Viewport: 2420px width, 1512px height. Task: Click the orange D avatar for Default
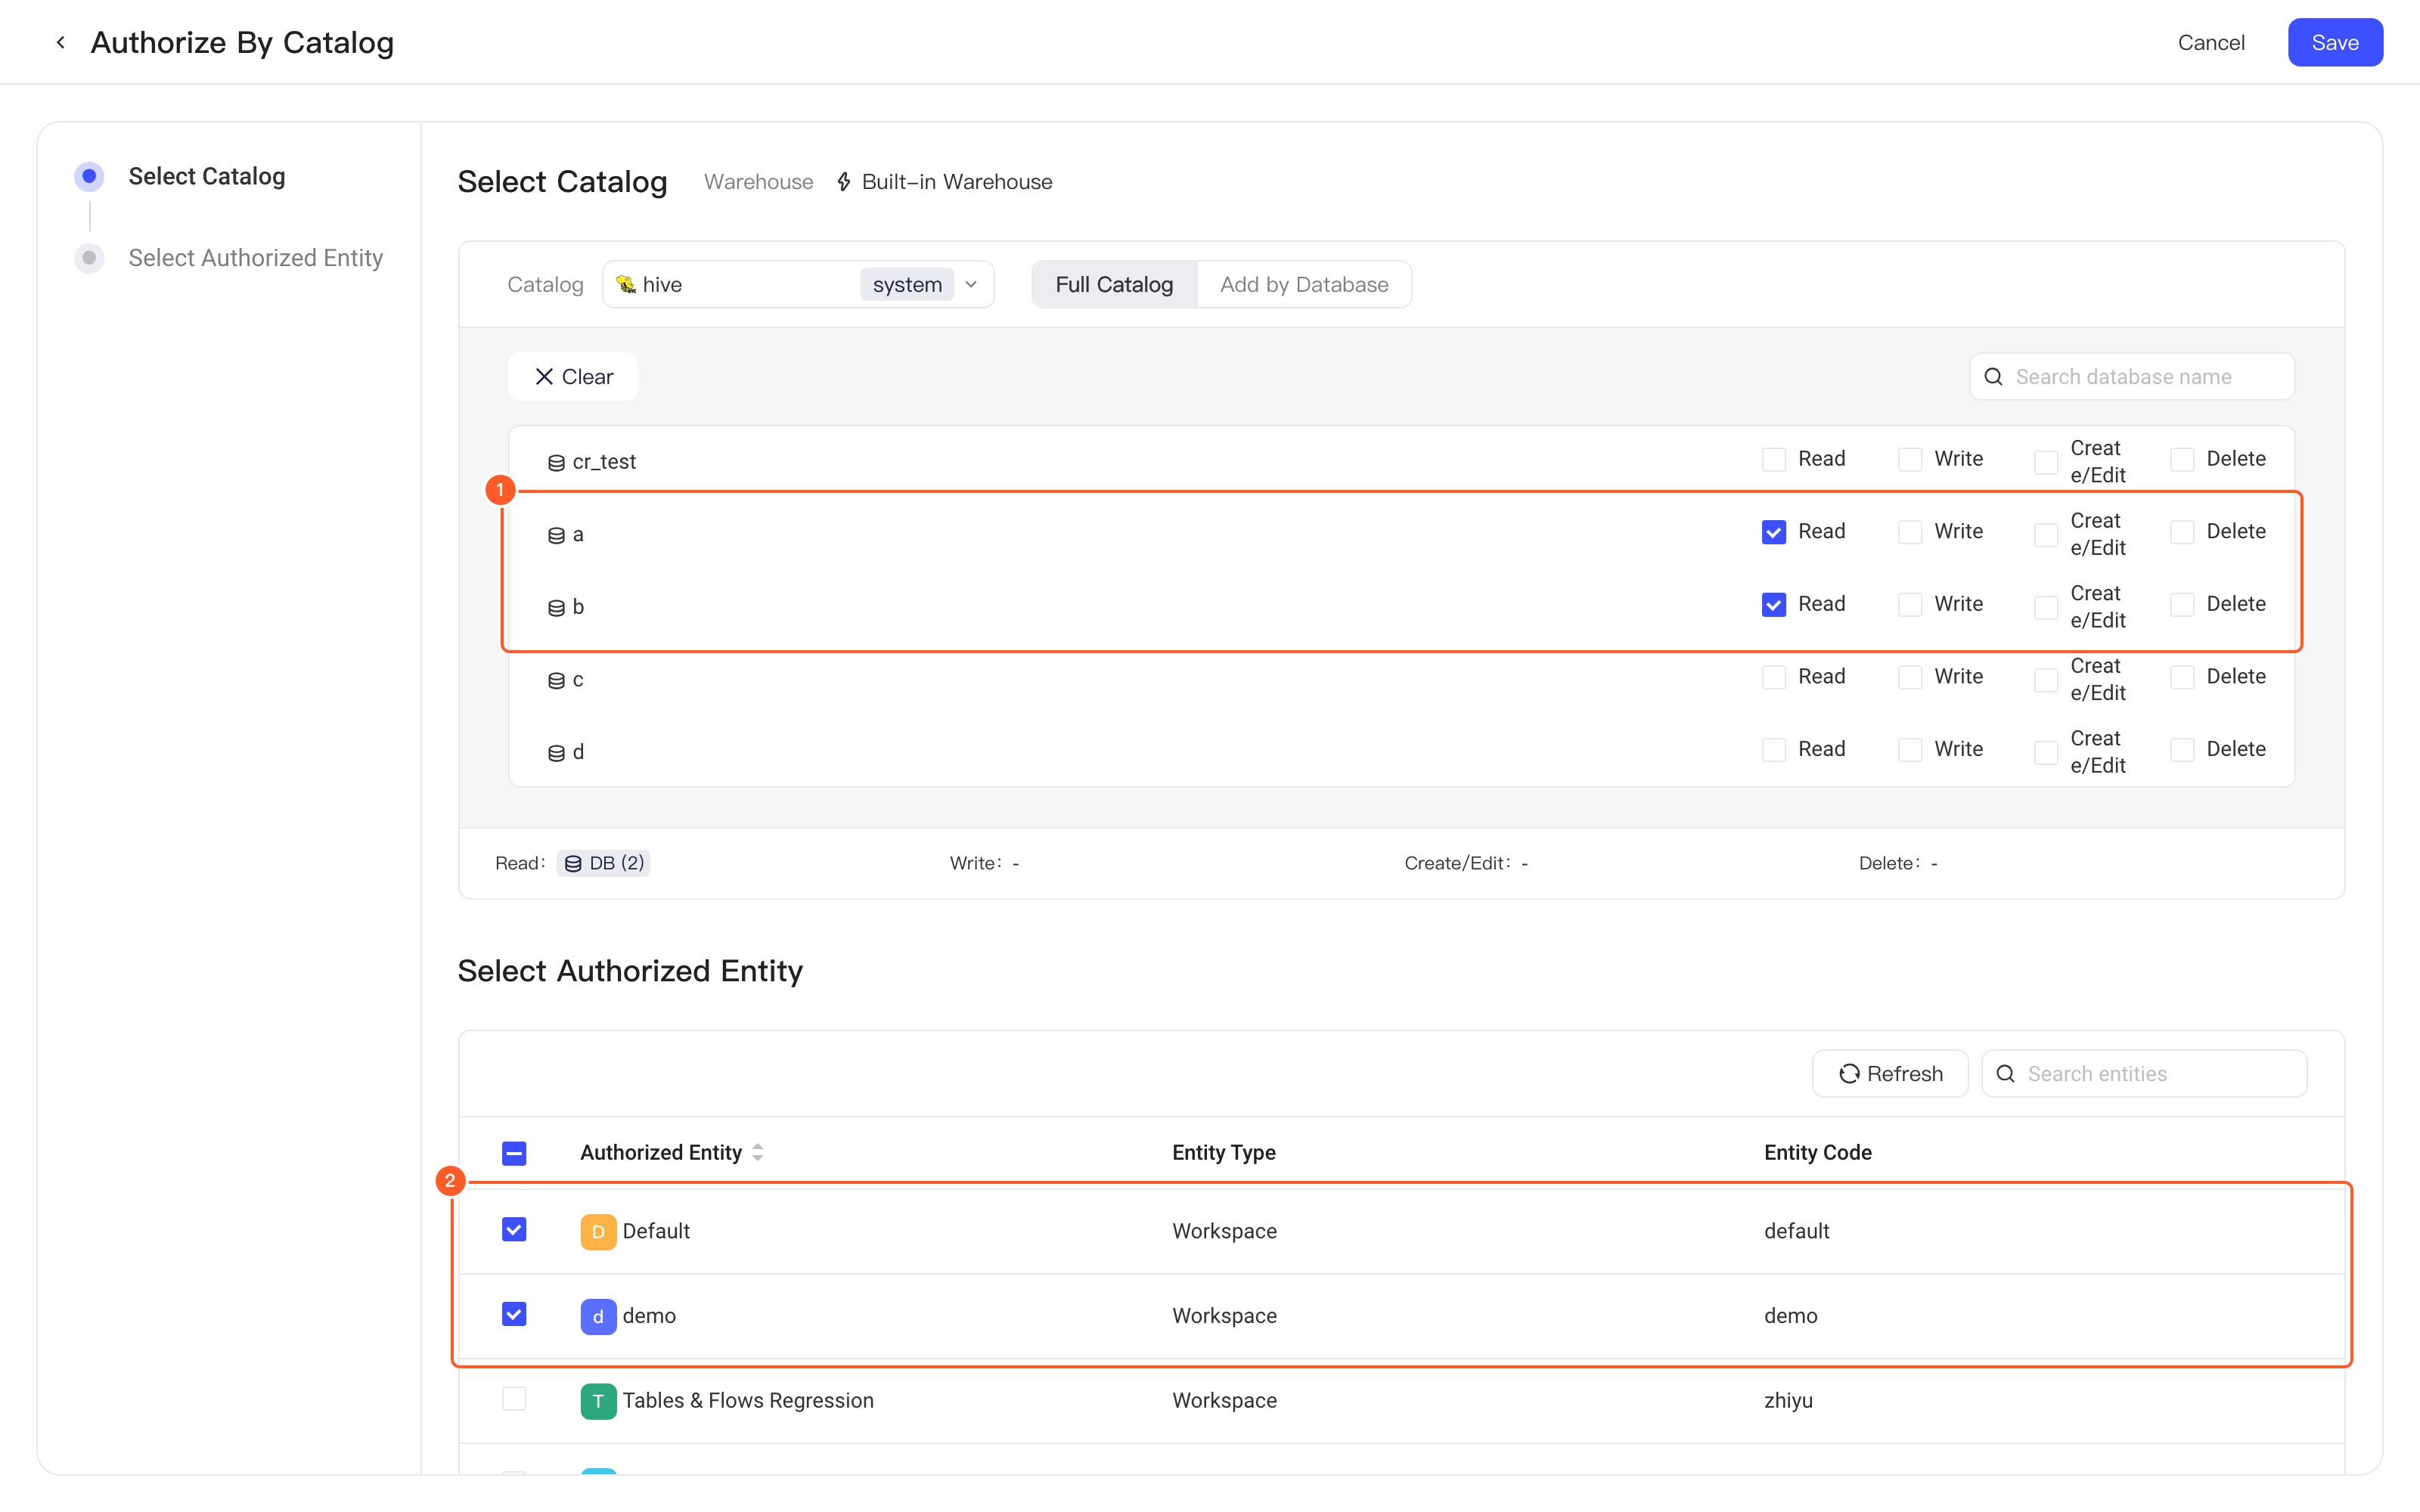click(x=598, y=1231)
